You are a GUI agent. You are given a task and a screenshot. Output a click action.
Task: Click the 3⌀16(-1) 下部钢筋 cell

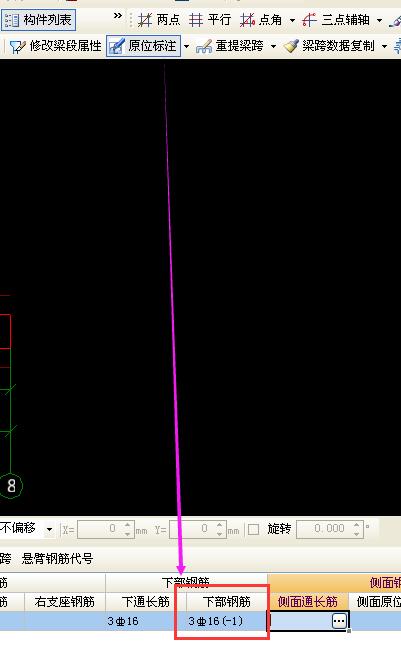pos(227,621)
